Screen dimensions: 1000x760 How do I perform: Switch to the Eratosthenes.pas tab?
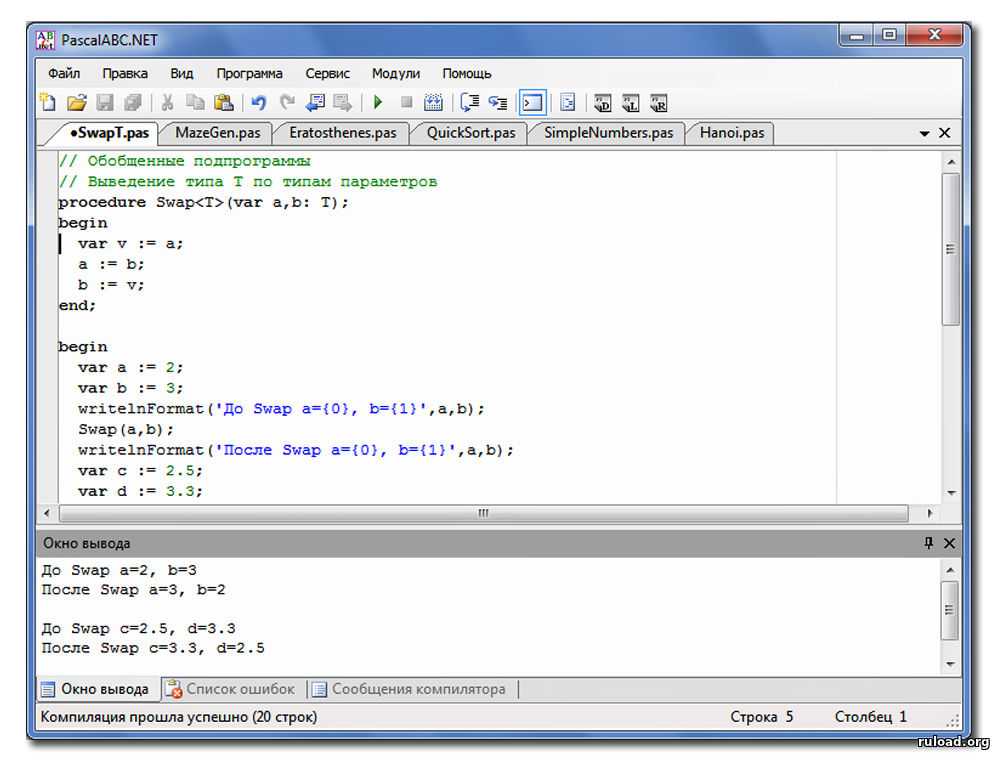click(342, 133)
